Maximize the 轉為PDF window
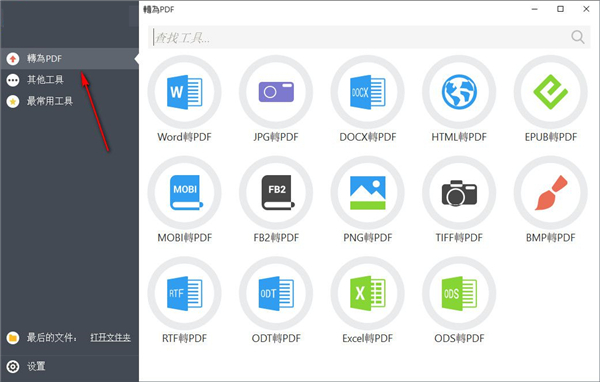Image resolution: width=600 pixels, height=382 pixels. pos(560,9)
